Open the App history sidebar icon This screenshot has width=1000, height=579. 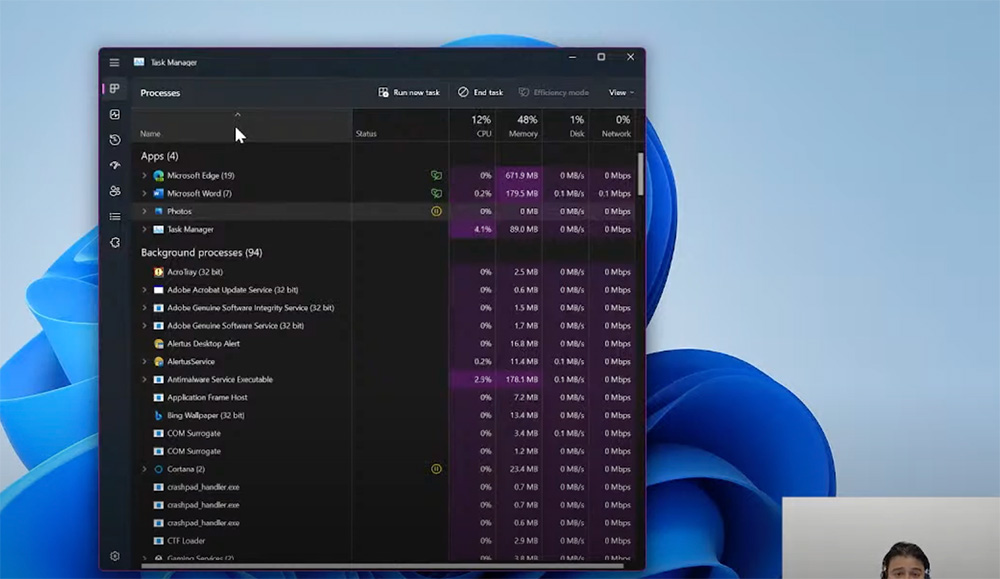115,140
